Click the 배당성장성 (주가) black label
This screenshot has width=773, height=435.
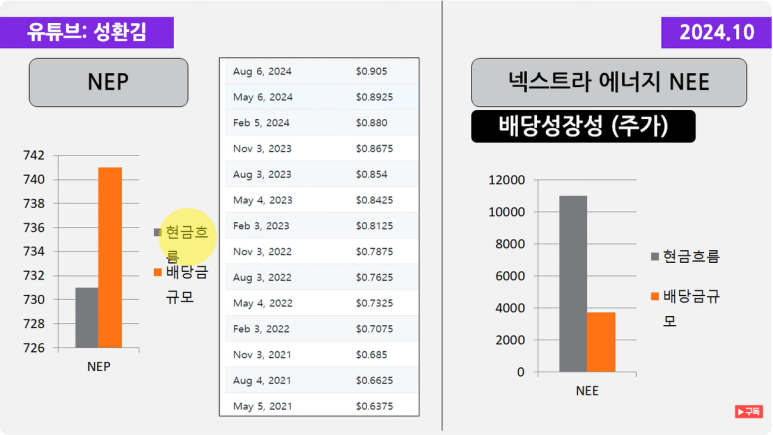(583, 126)
